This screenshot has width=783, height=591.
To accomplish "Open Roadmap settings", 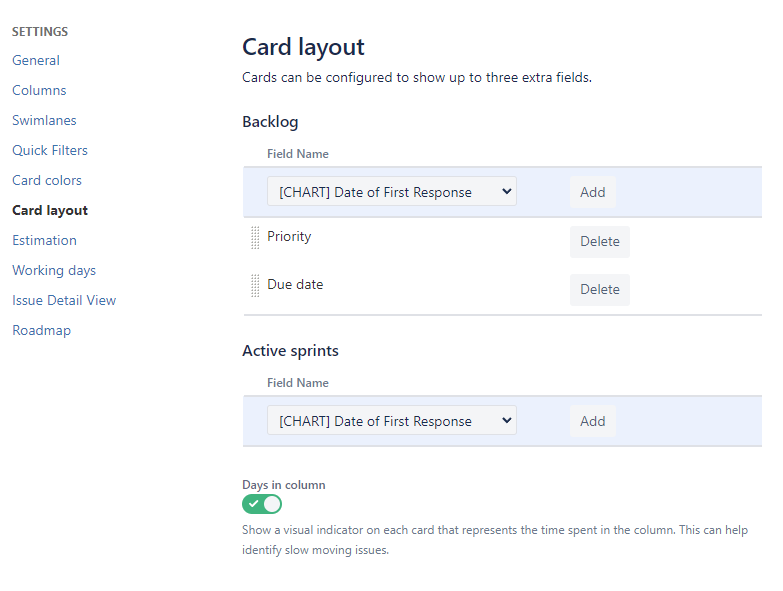I will click(41, 330).
